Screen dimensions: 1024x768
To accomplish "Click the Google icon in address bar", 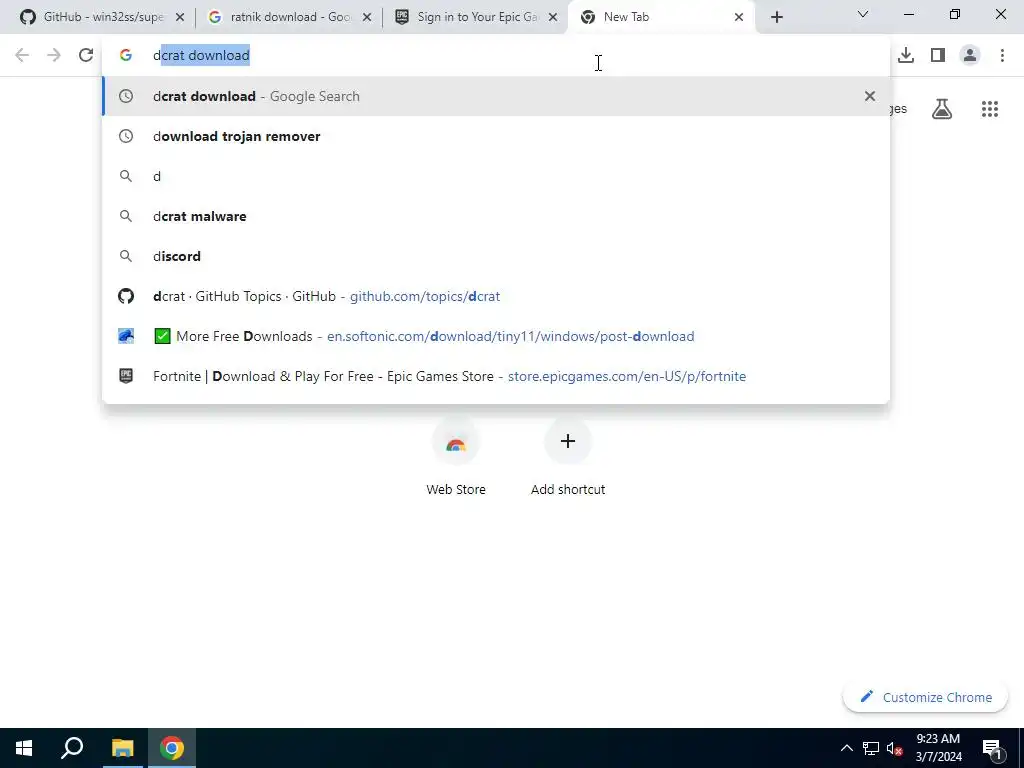I will tap(126, 56).
